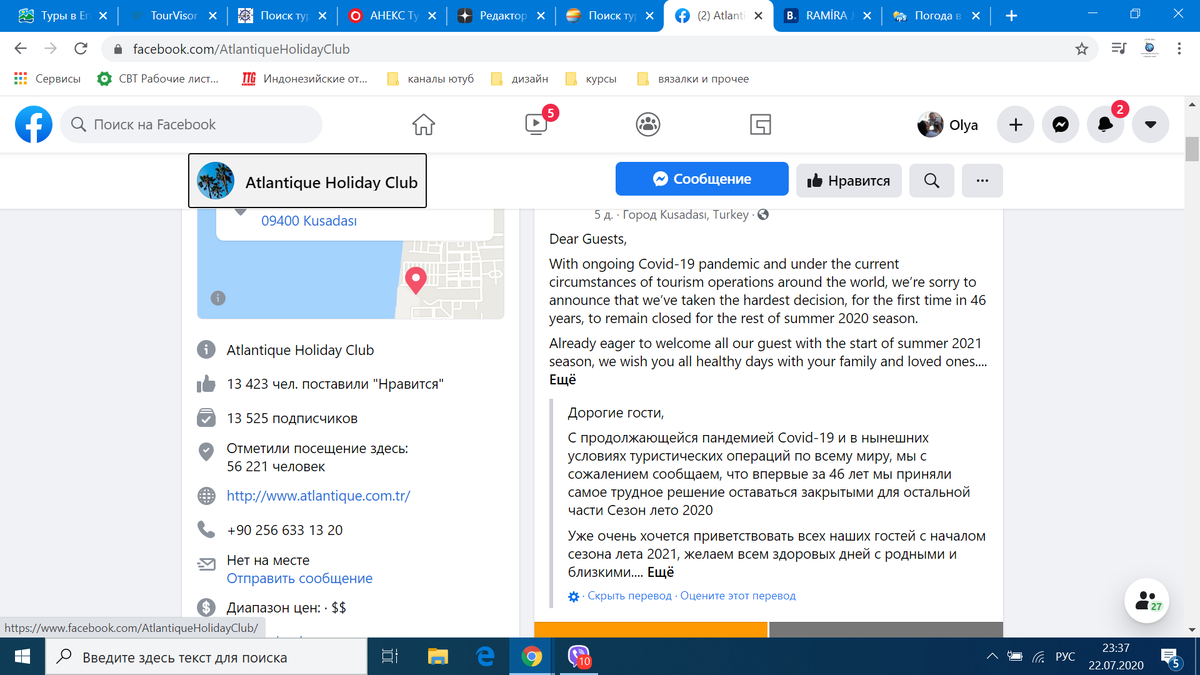This screenshot has width=1200, height=675.
Task: Click the address bar URL
Action: [x=241, y=49]
